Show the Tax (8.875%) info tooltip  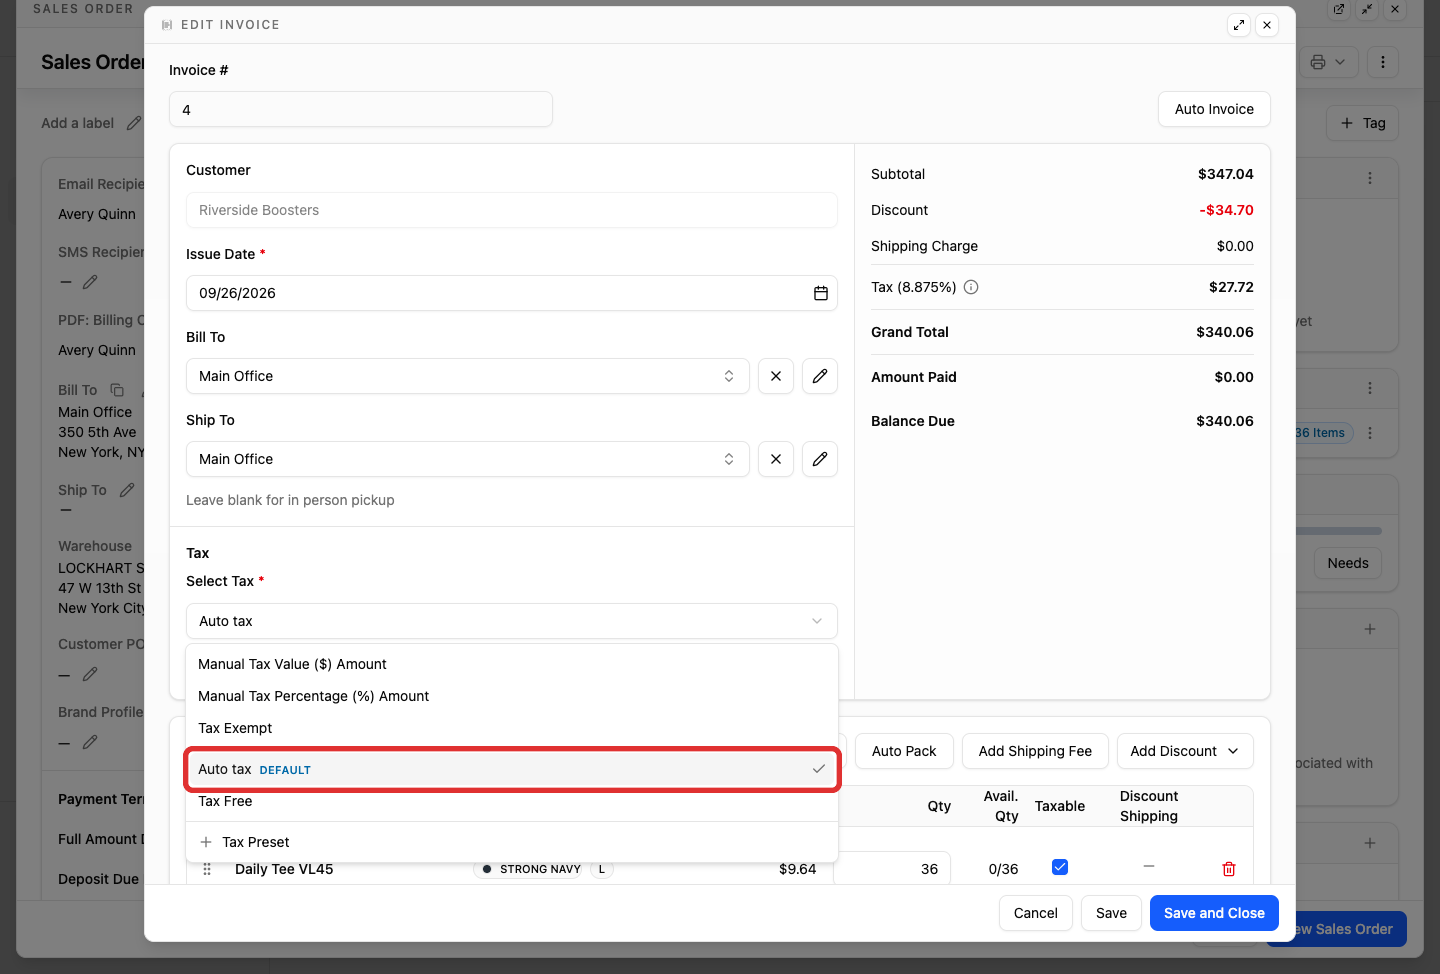[x=971, y=287]
